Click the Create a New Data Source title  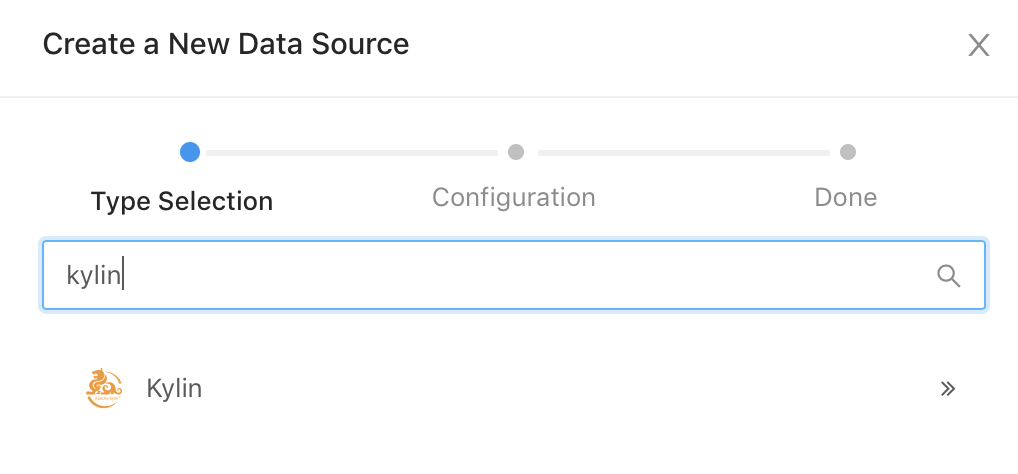tap(226, 45)
